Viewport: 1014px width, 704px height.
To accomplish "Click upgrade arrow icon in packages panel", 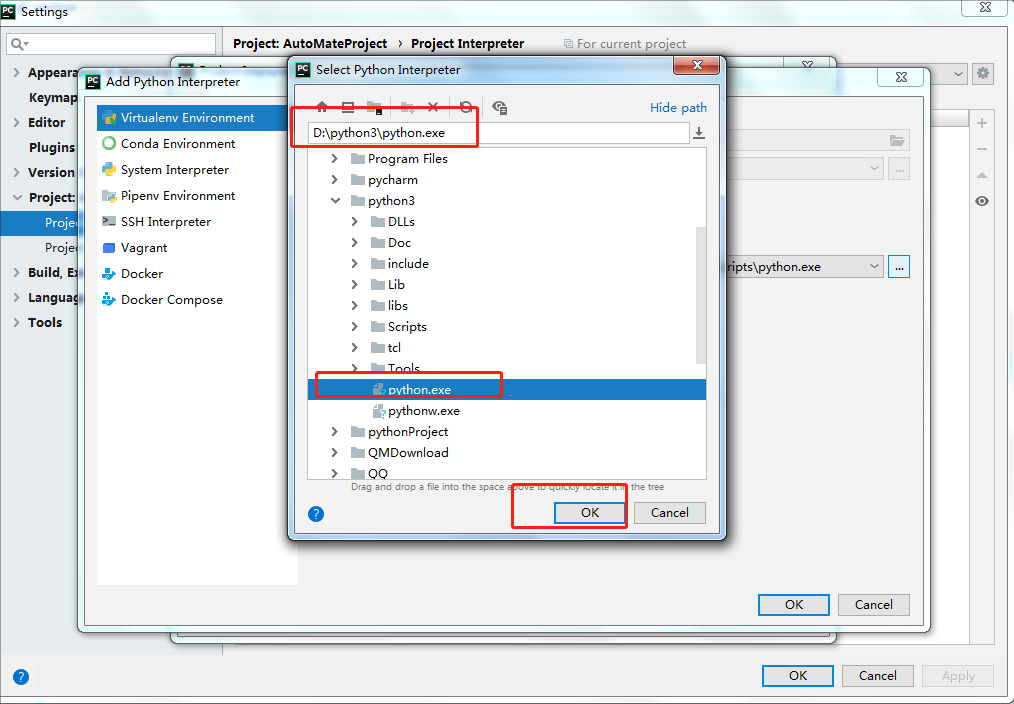I will pyautogui.click(x=982, y=175).
